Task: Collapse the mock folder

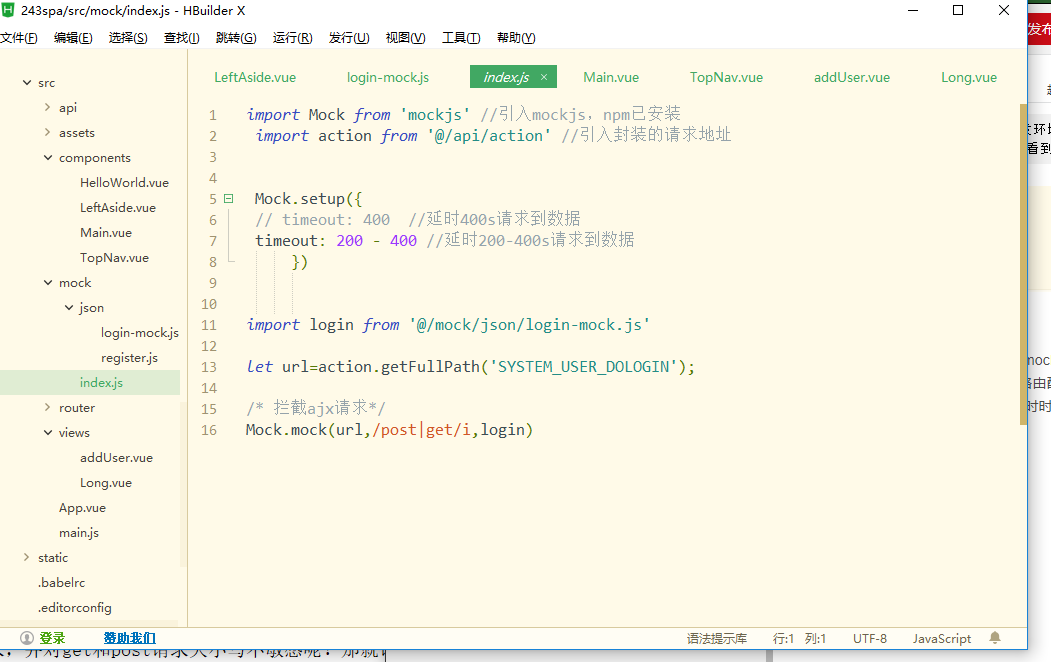Action: [x=48, y=283]
